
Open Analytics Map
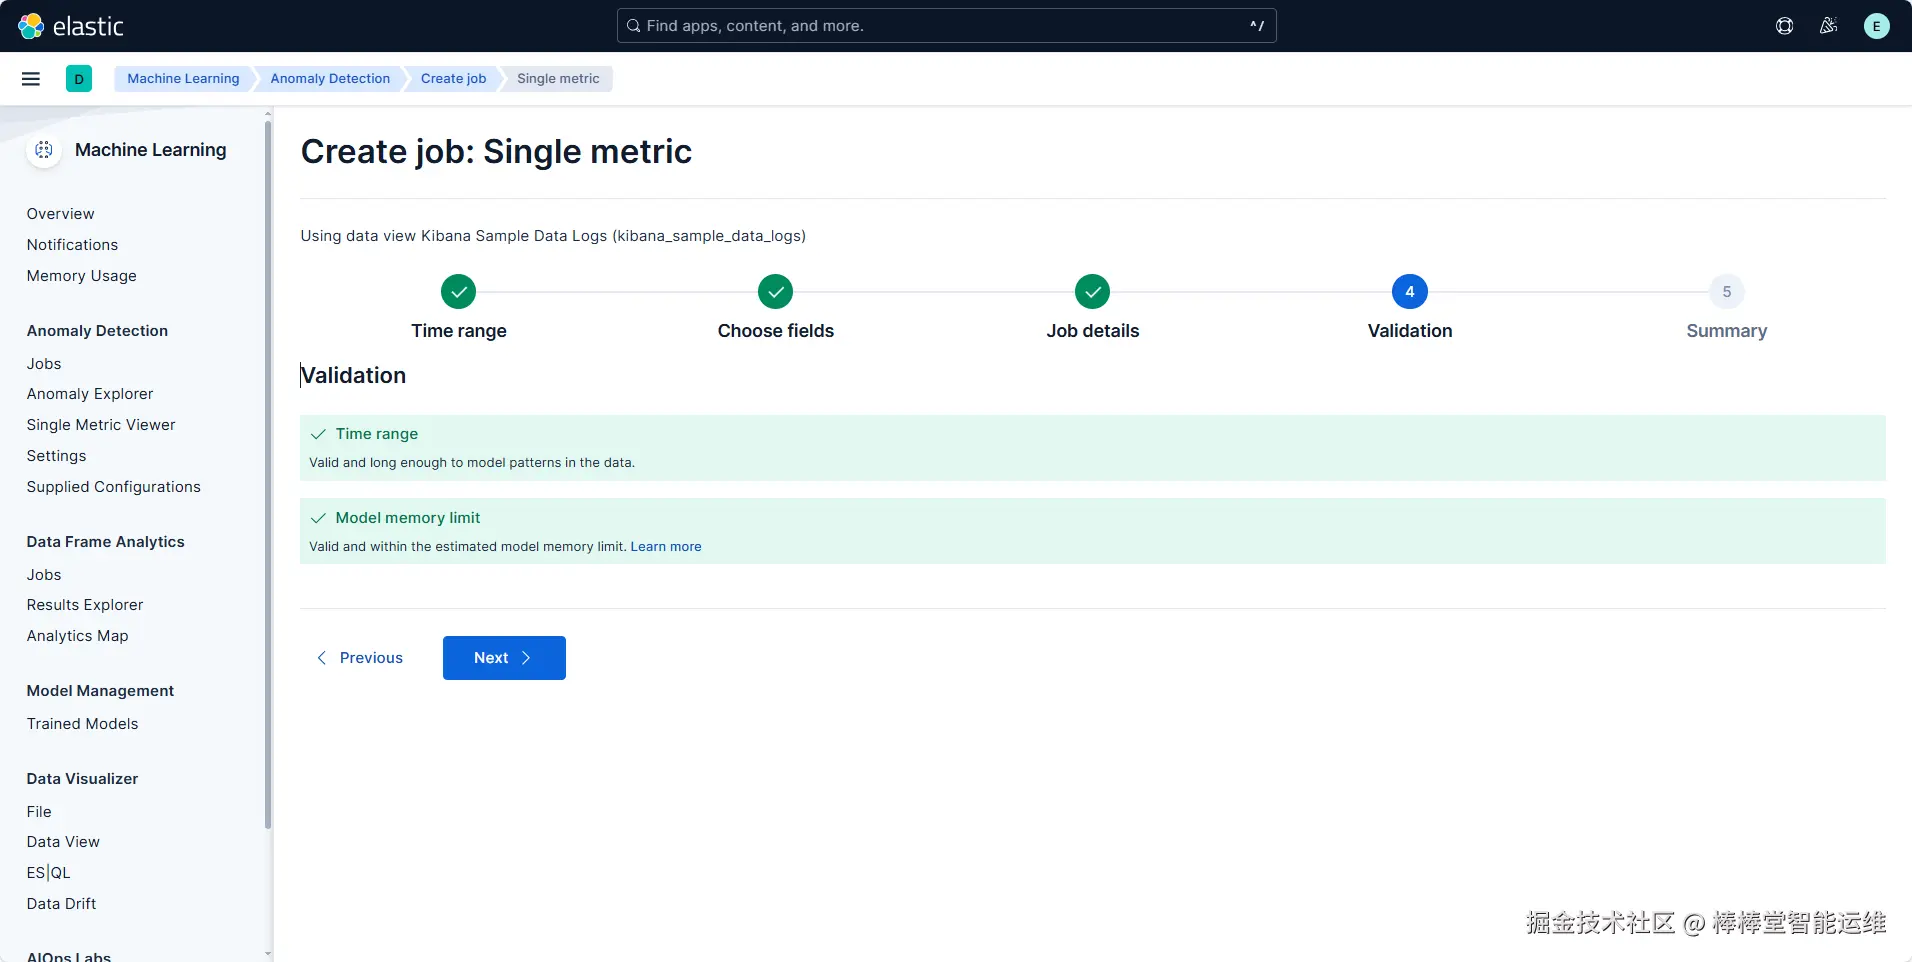(78, 636)
